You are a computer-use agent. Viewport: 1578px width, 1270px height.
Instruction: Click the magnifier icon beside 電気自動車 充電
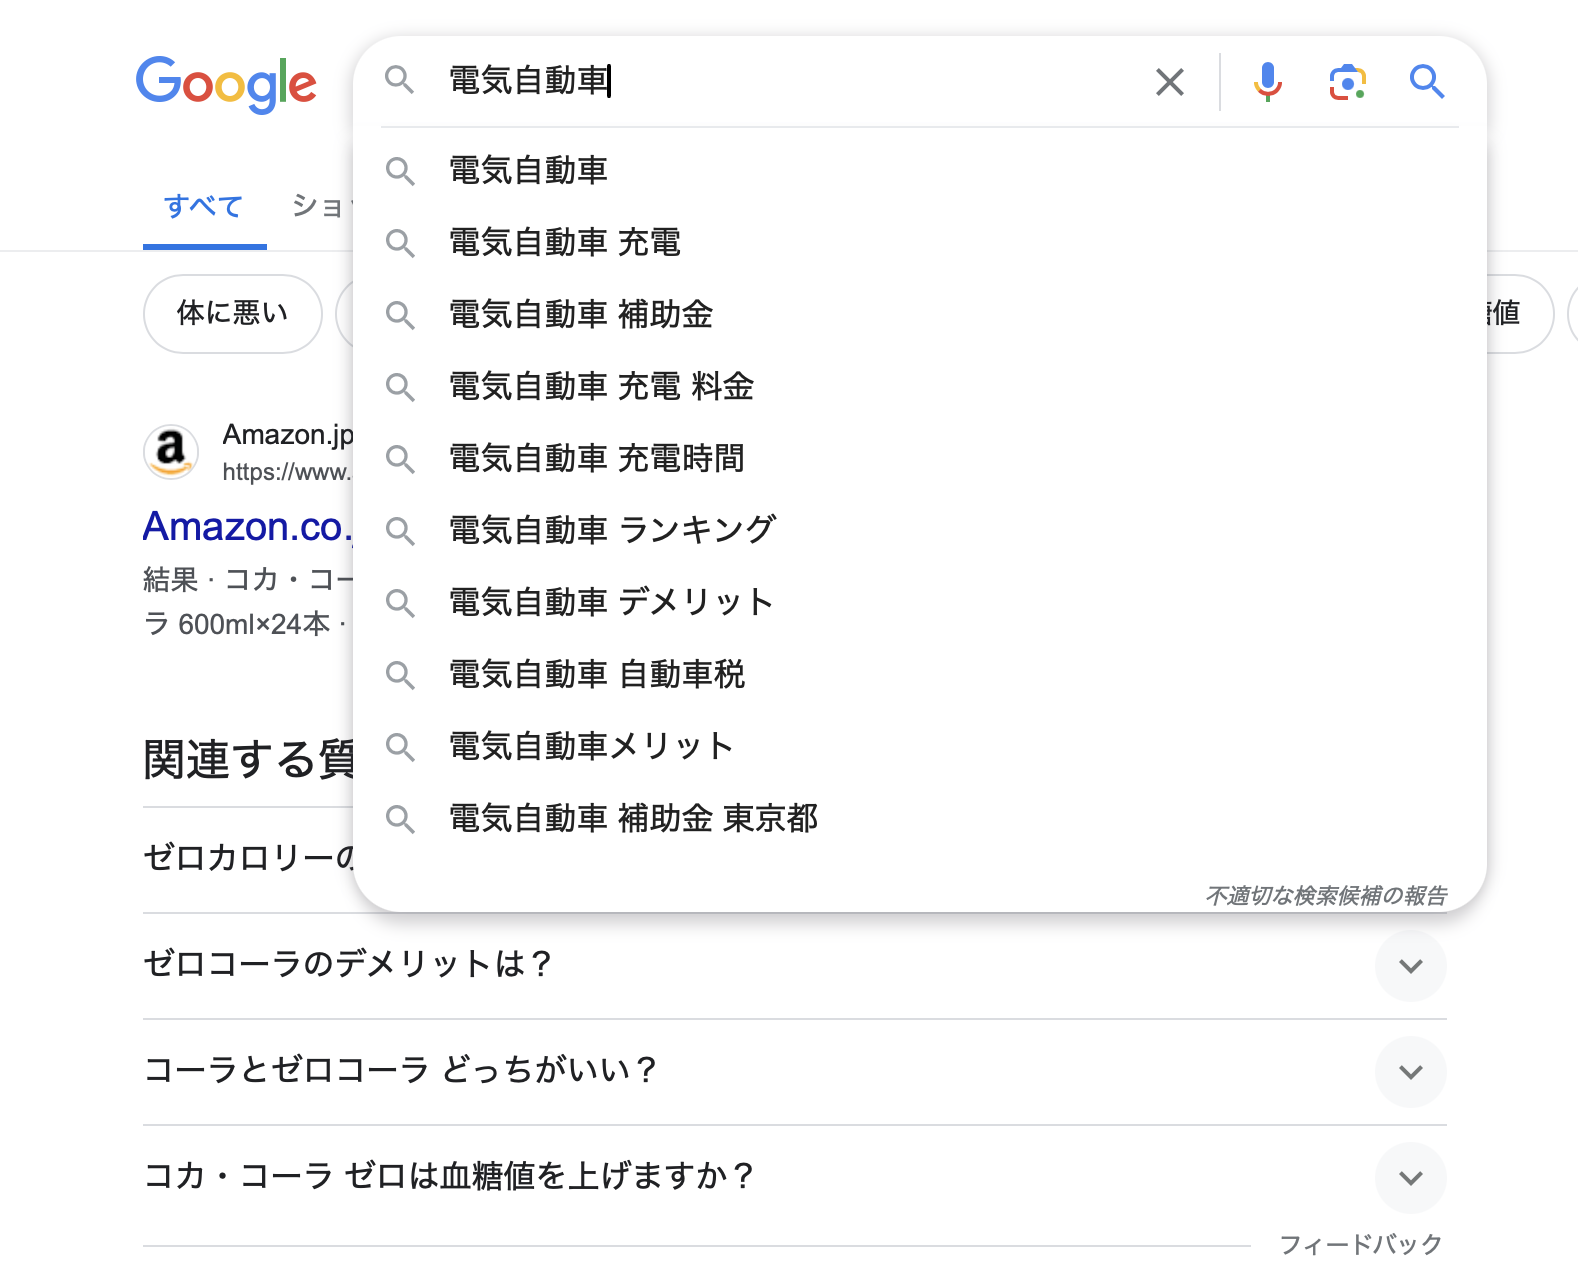tap(402, 243)
